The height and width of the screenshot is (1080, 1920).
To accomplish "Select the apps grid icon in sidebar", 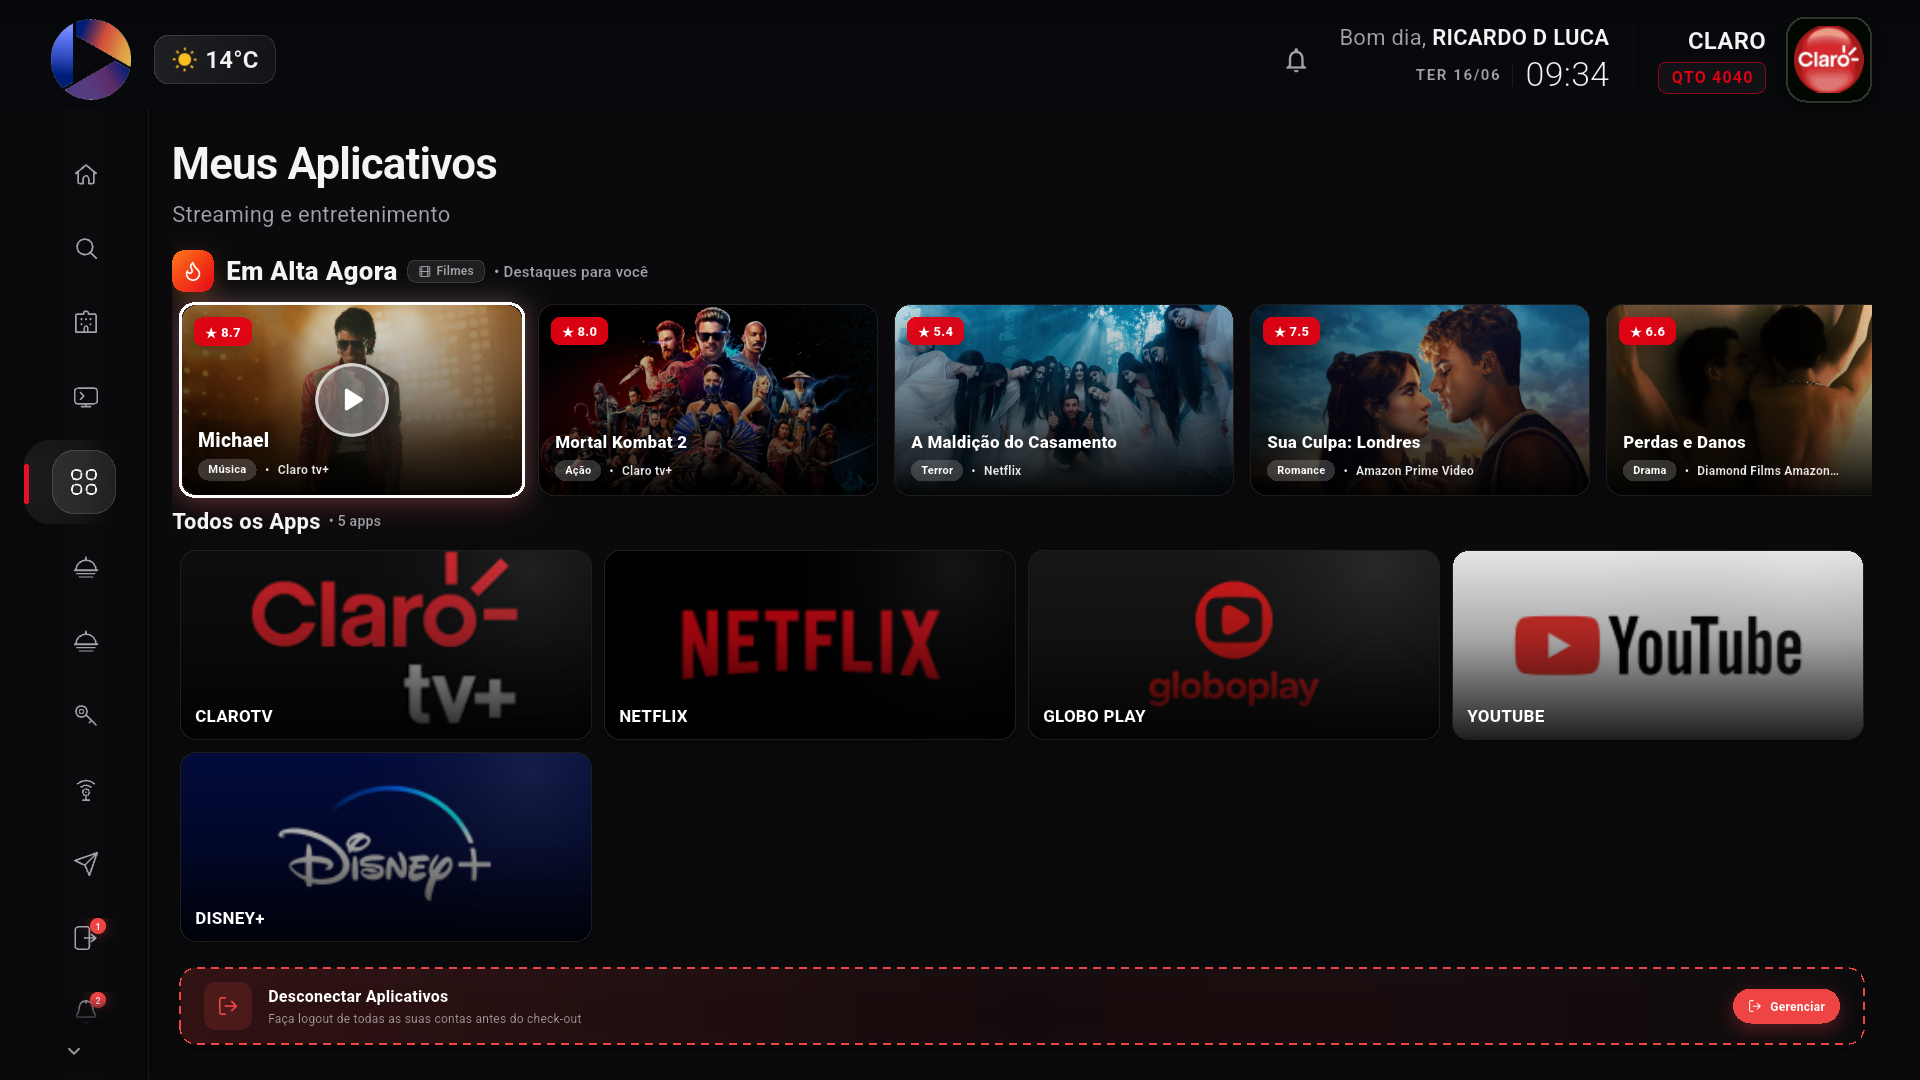I will tap(84, 482).
